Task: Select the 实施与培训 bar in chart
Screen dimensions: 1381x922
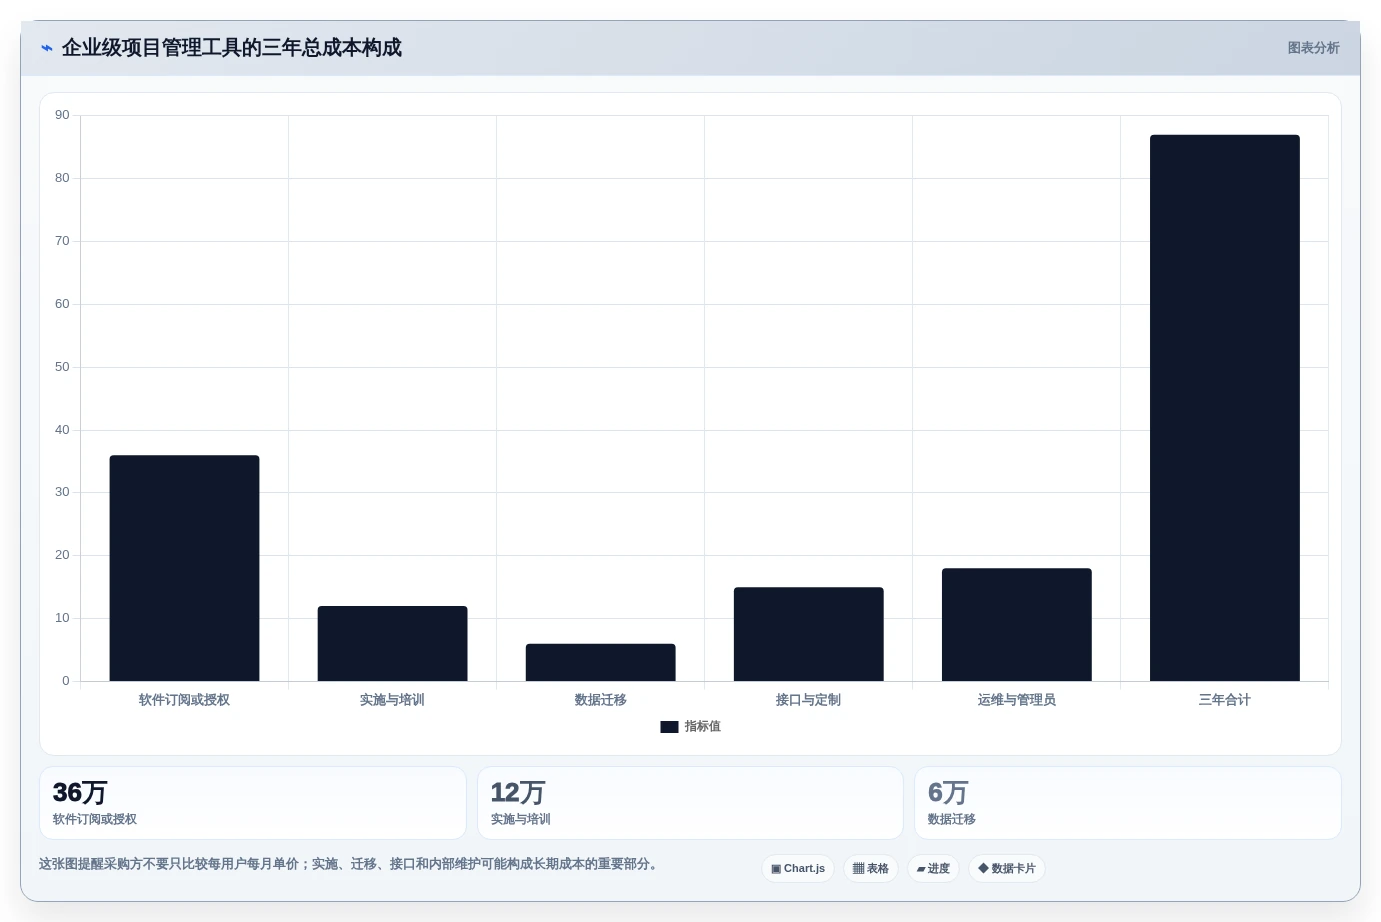Action: [392, 643]
